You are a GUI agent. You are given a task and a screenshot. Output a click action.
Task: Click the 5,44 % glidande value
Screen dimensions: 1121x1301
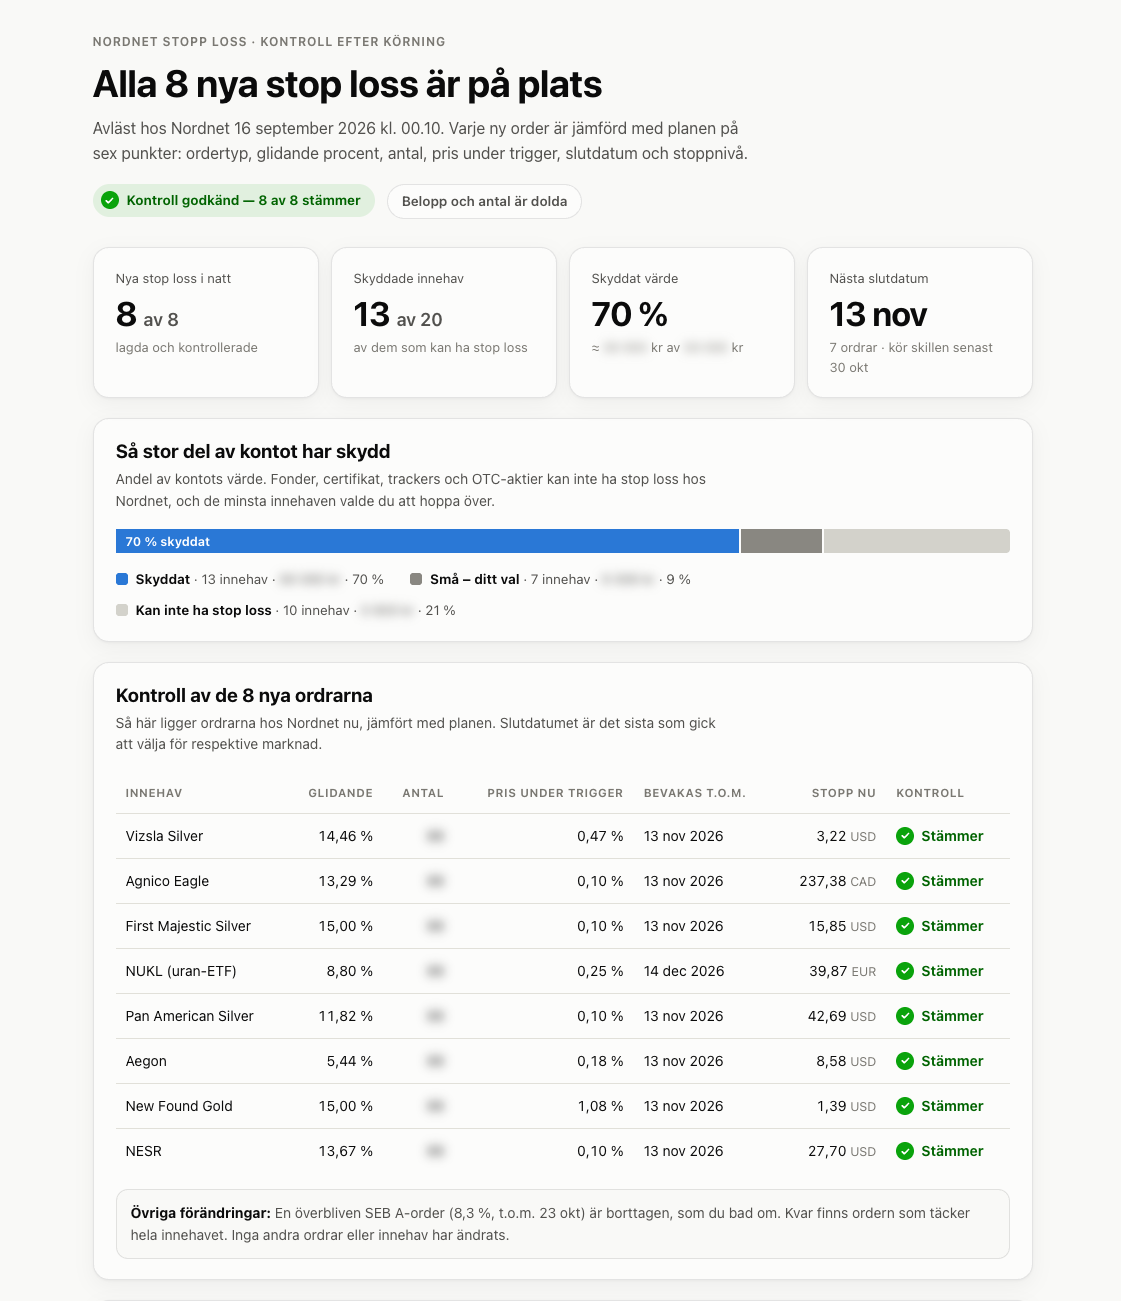tap(350, 1061)
